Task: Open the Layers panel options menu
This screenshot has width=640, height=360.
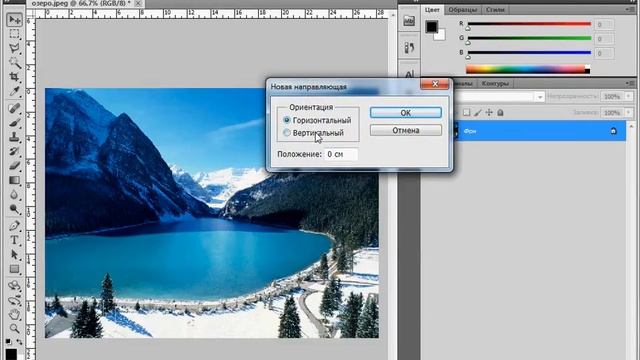Action: click(x=631, y=83)
